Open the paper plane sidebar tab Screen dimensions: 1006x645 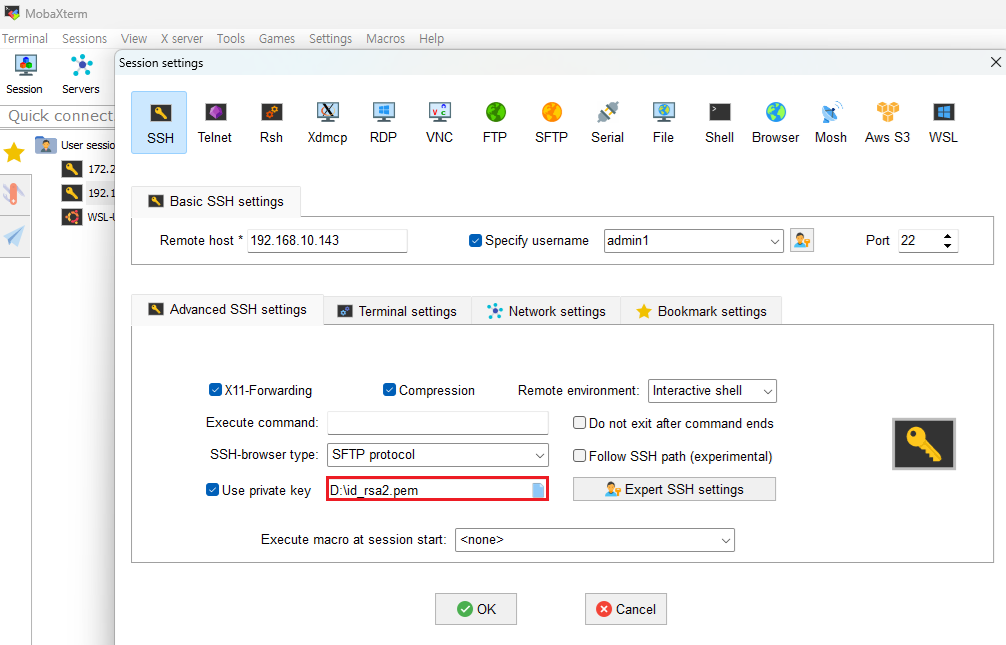tap(14, 236)
